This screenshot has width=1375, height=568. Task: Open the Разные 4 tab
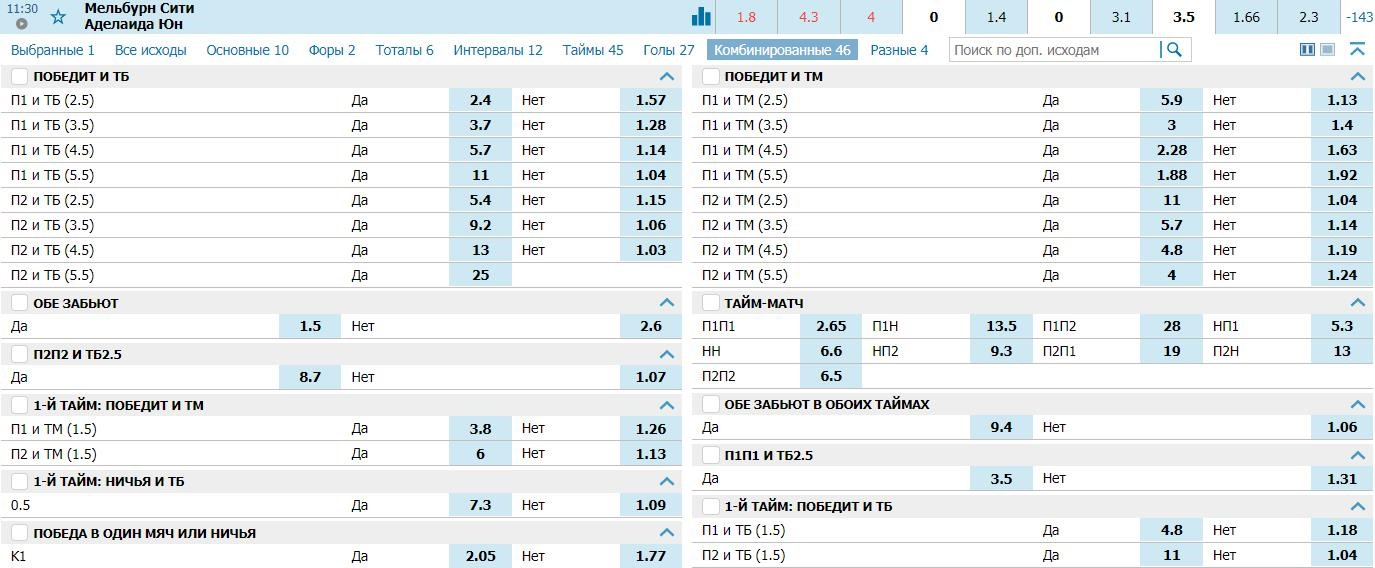(x=899, y=50)
